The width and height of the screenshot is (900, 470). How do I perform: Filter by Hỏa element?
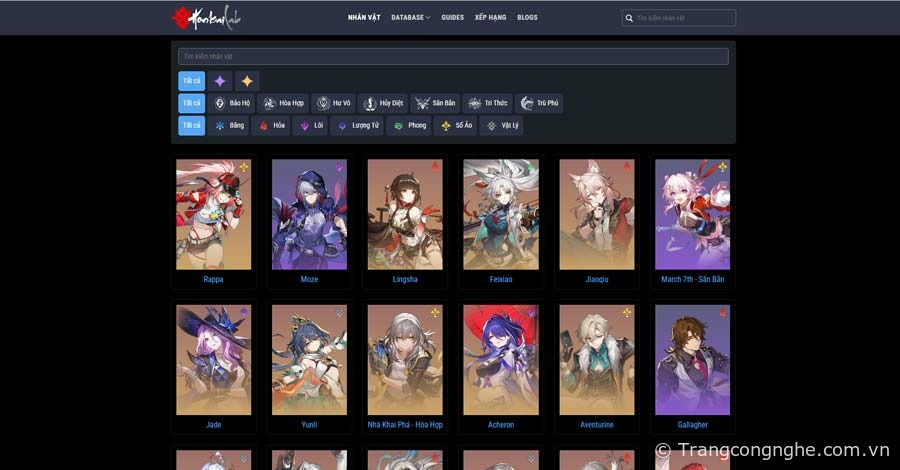pos(271,125)
